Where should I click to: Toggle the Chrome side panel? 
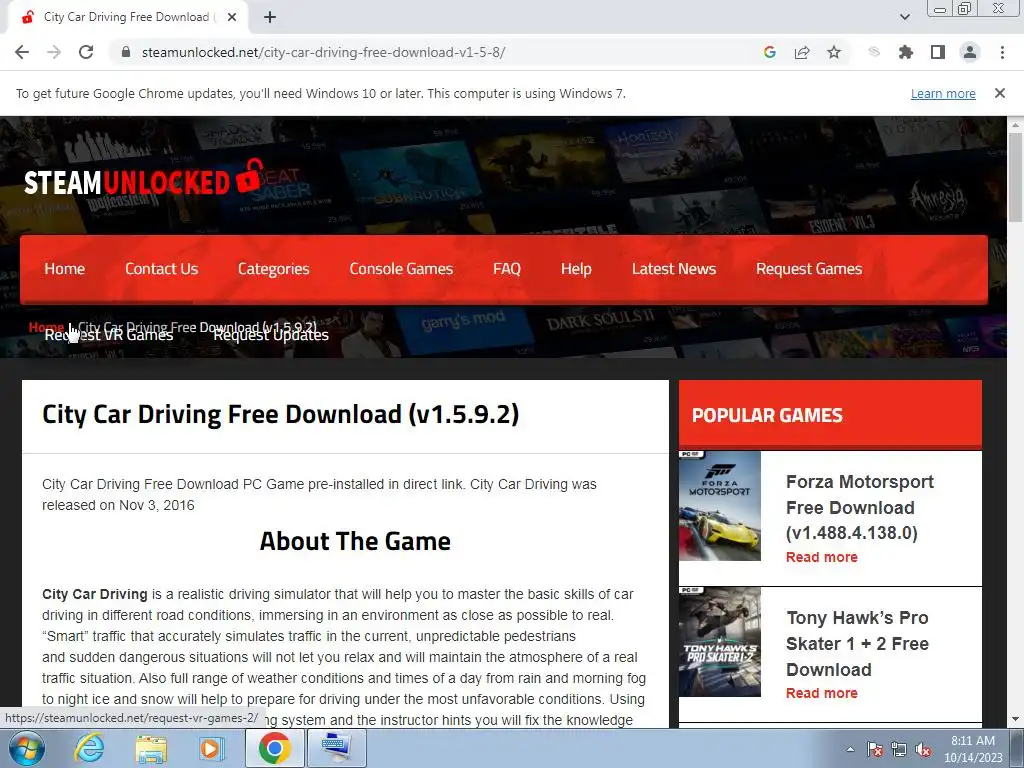tap(938, 52)
